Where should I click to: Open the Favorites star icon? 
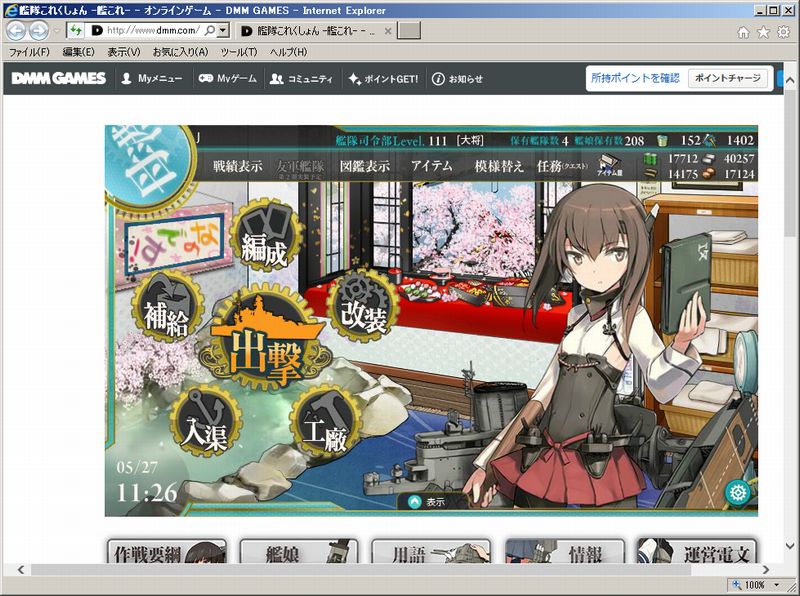click(x=763, y=33)
